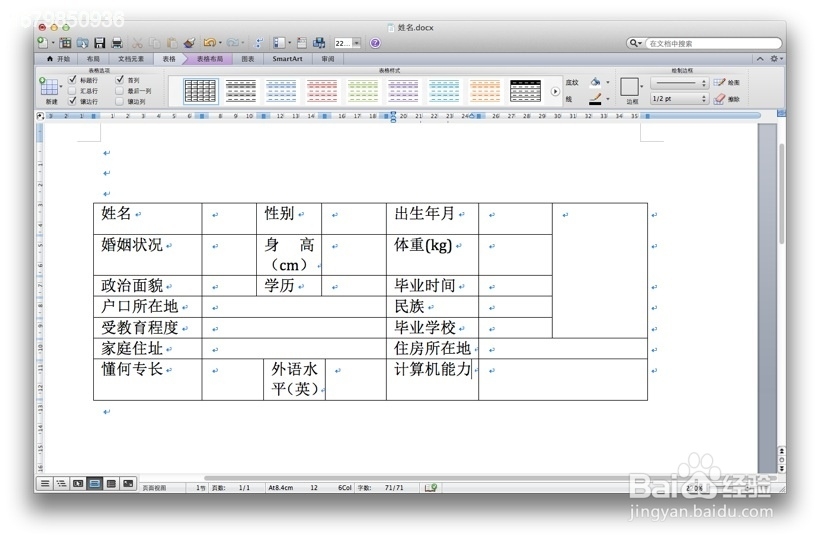Switch to the 表格 ribbon tab

coord(169,59)
